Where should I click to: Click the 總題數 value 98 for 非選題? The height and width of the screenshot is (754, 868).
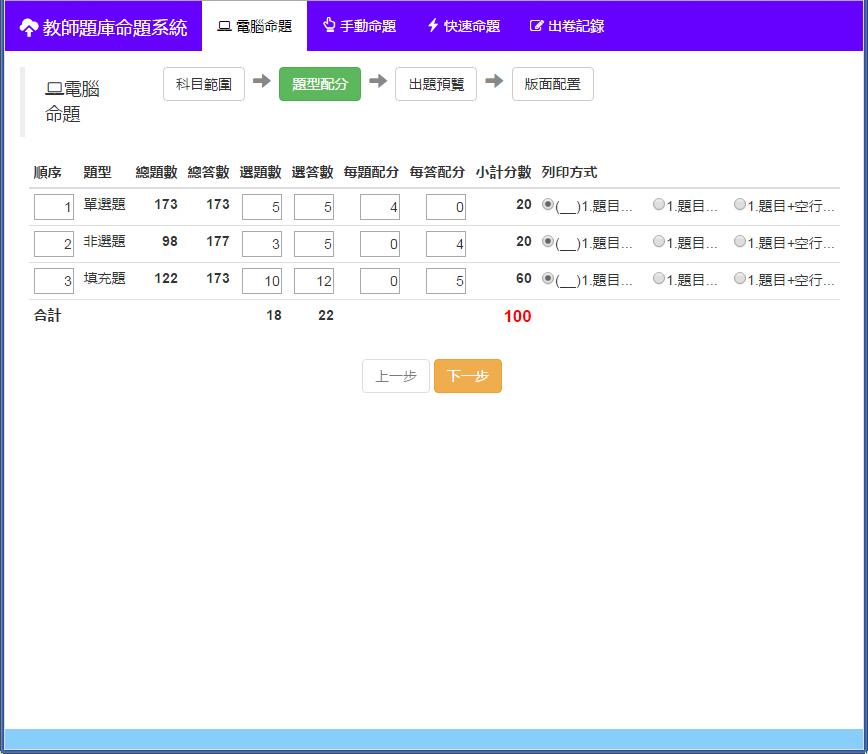[x=170, y=241]
